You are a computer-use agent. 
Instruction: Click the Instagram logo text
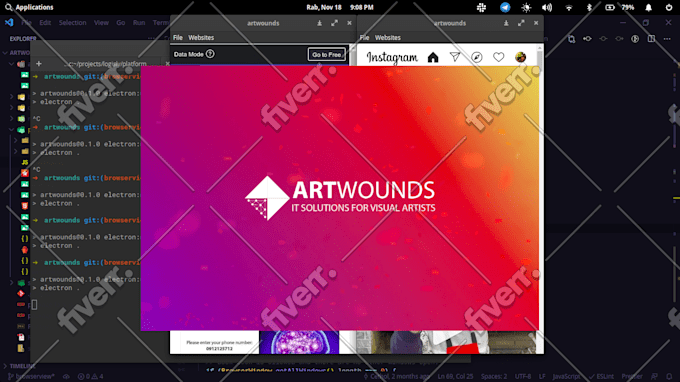pos(392,57)
